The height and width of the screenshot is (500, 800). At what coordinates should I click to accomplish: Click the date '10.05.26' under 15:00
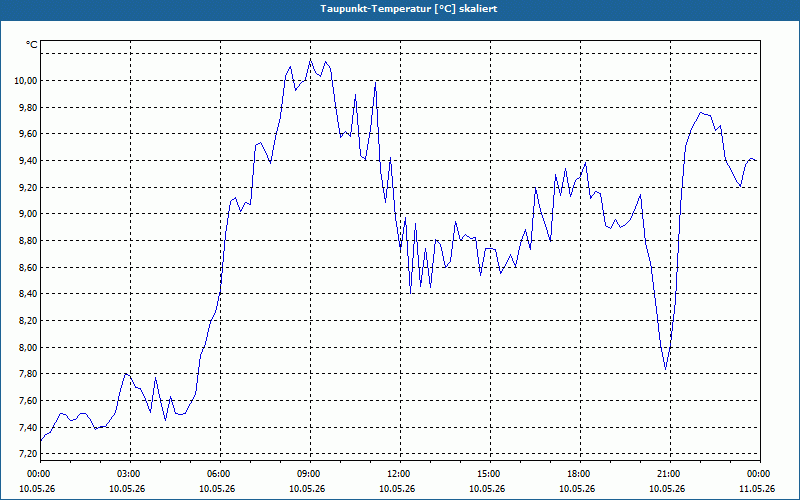tap(488, 489)
